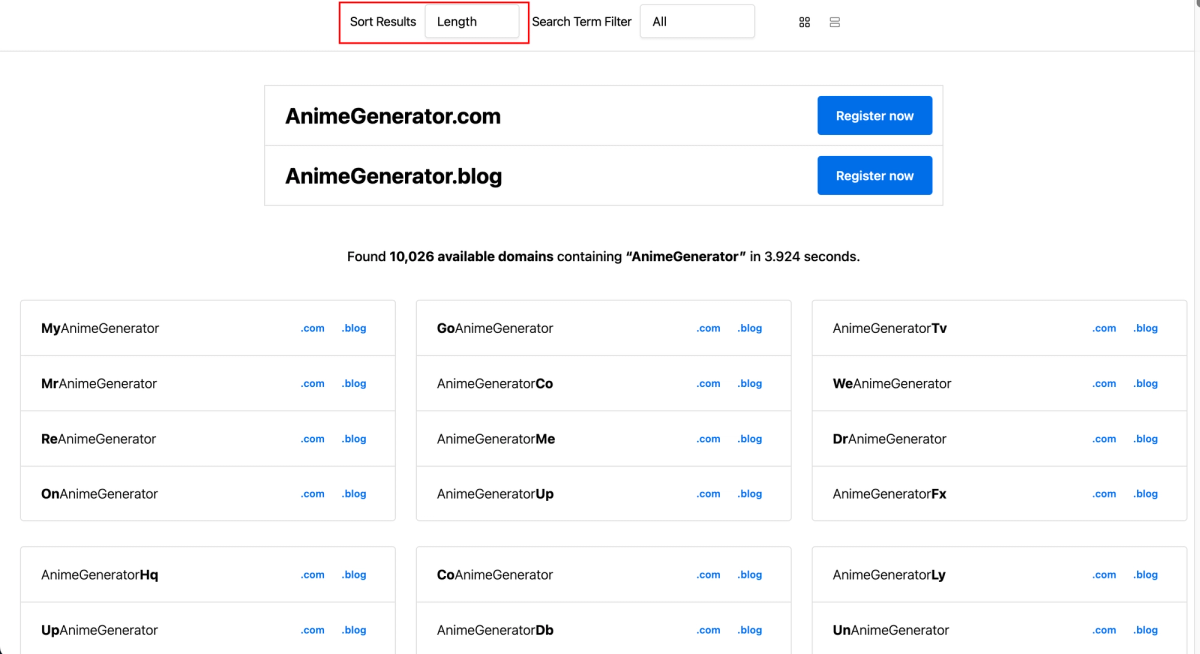Image resolution: width=1200 pixels, height=654 pixels.
Task: Click AnimeGenerator.blog domain title
Action: pos(394,177)
